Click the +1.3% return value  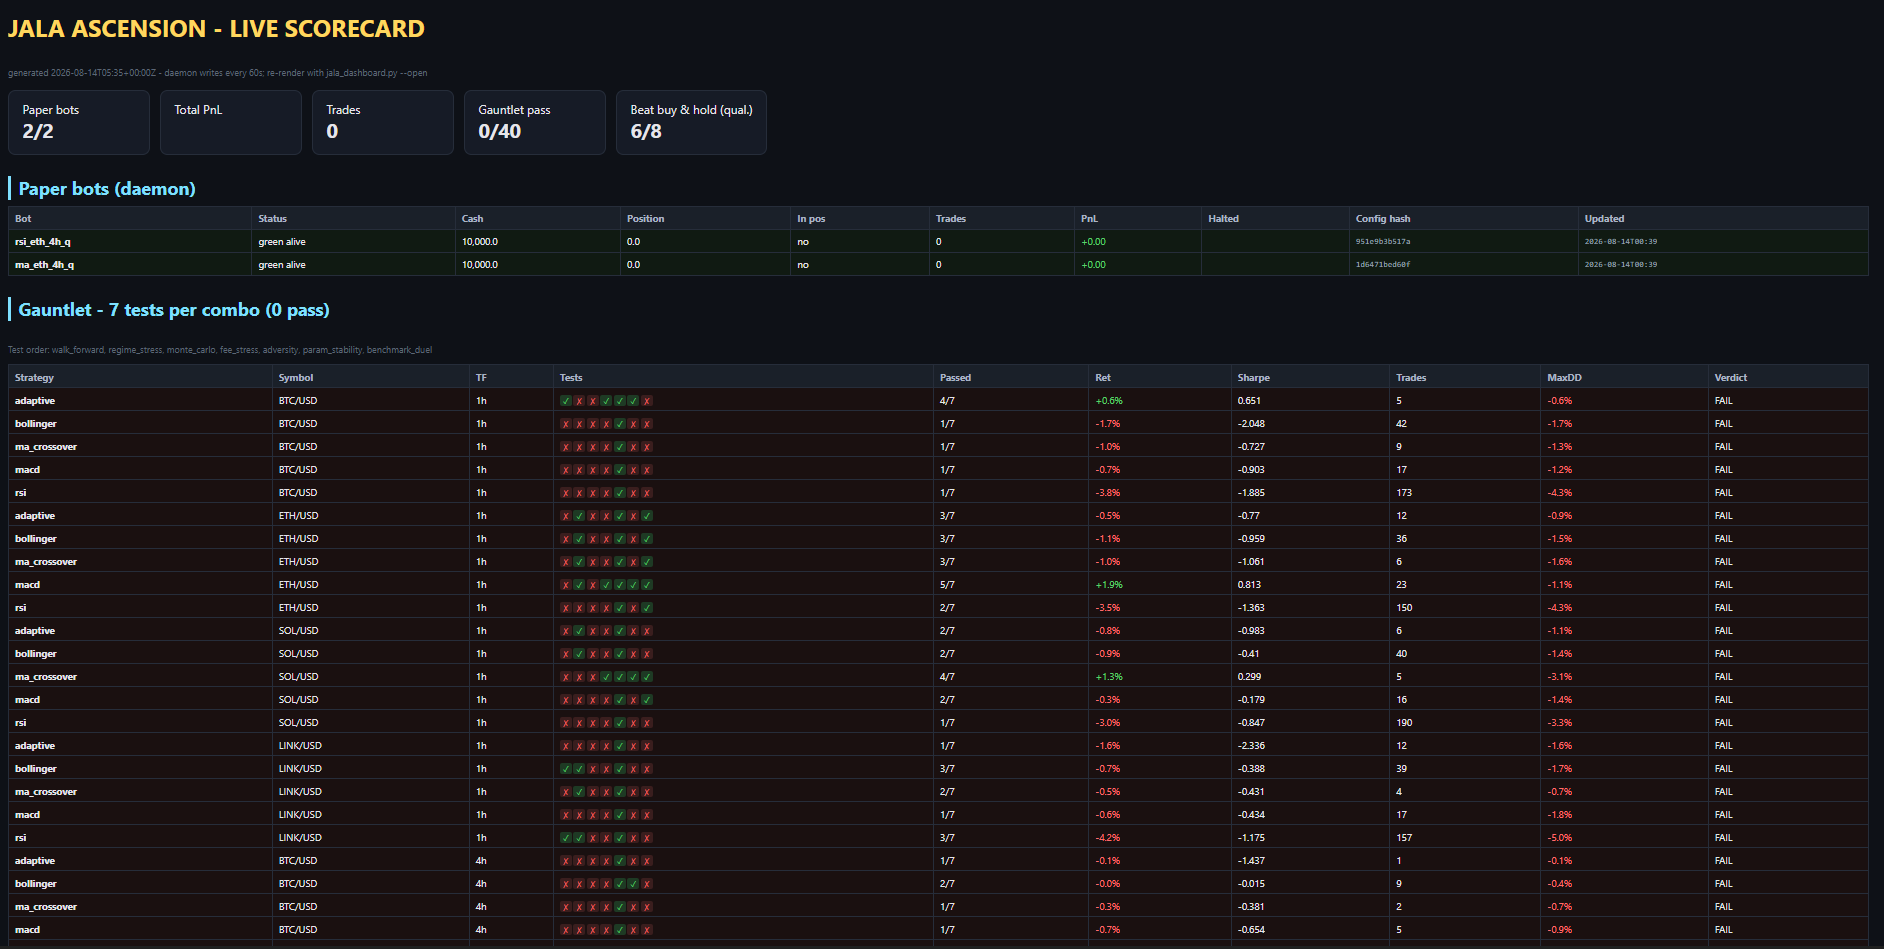click(x=1109, y=676)
